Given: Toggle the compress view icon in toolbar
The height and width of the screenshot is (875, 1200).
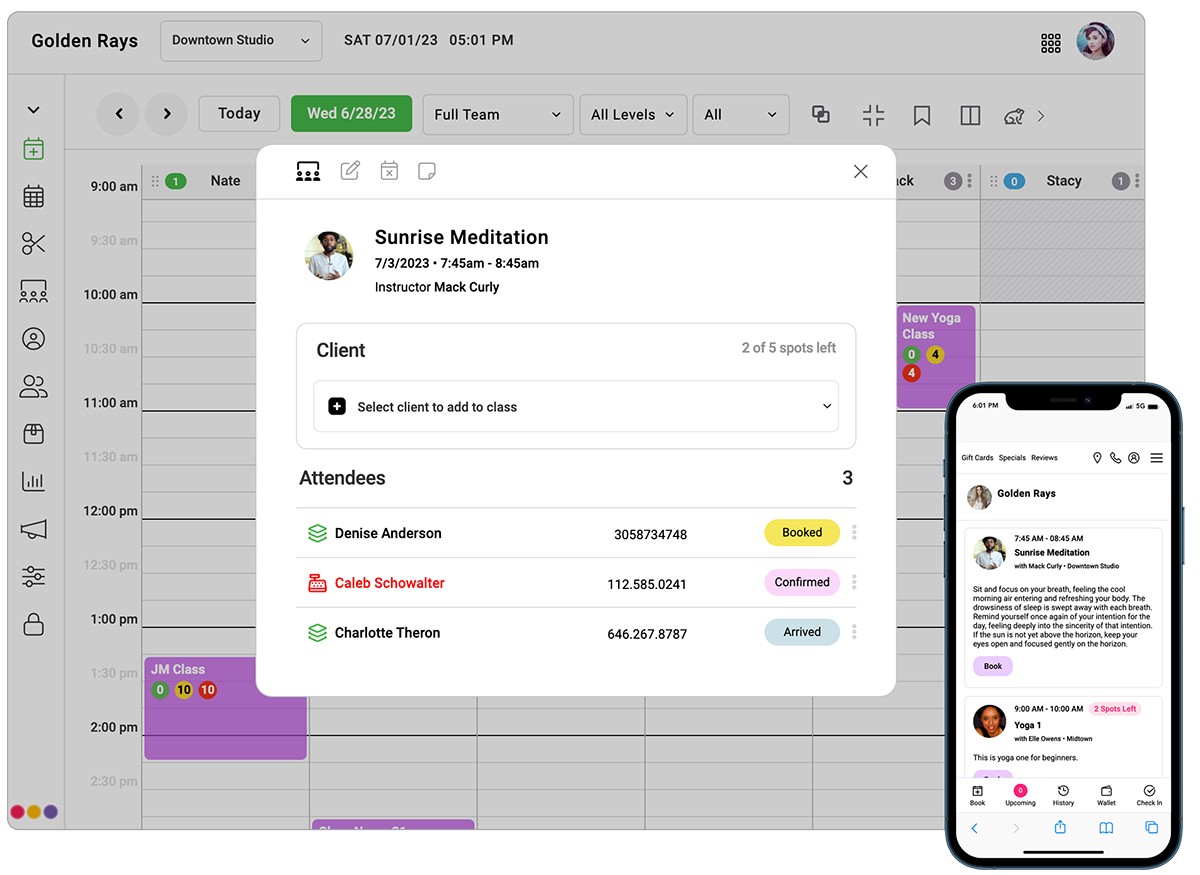Looking at the screenshot, I should click(x=874, y=115).
